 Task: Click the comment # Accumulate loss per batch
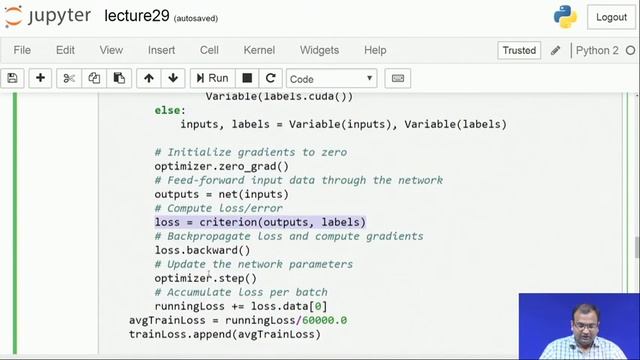[241, 292]
